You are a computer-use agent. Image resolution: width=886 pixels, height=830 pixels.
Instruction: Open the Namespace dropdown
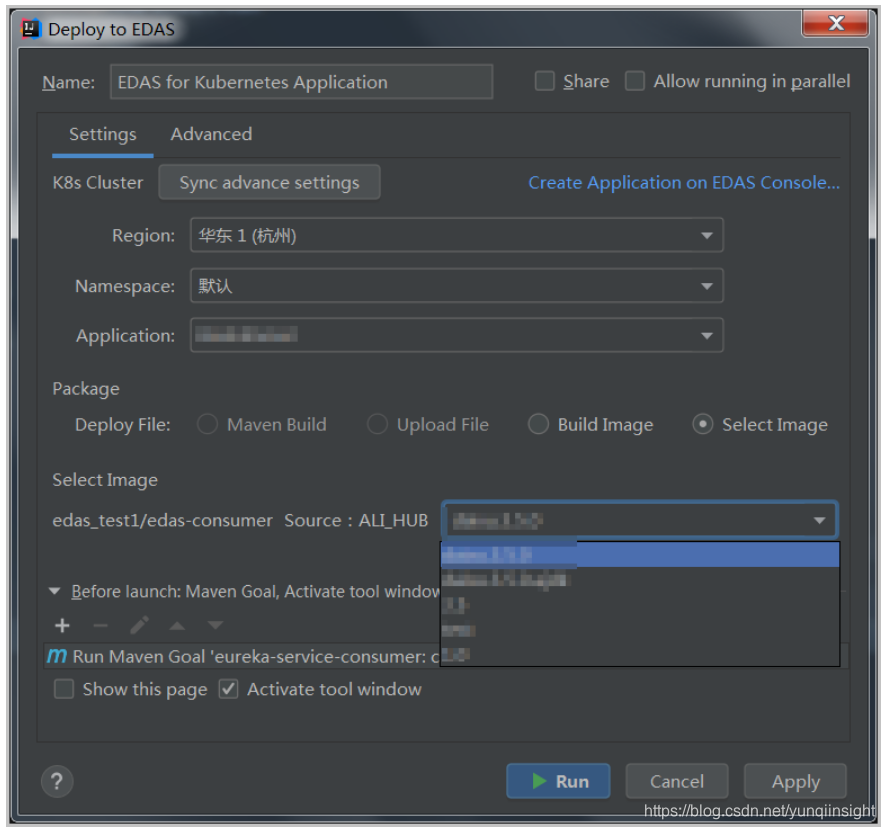457,286
